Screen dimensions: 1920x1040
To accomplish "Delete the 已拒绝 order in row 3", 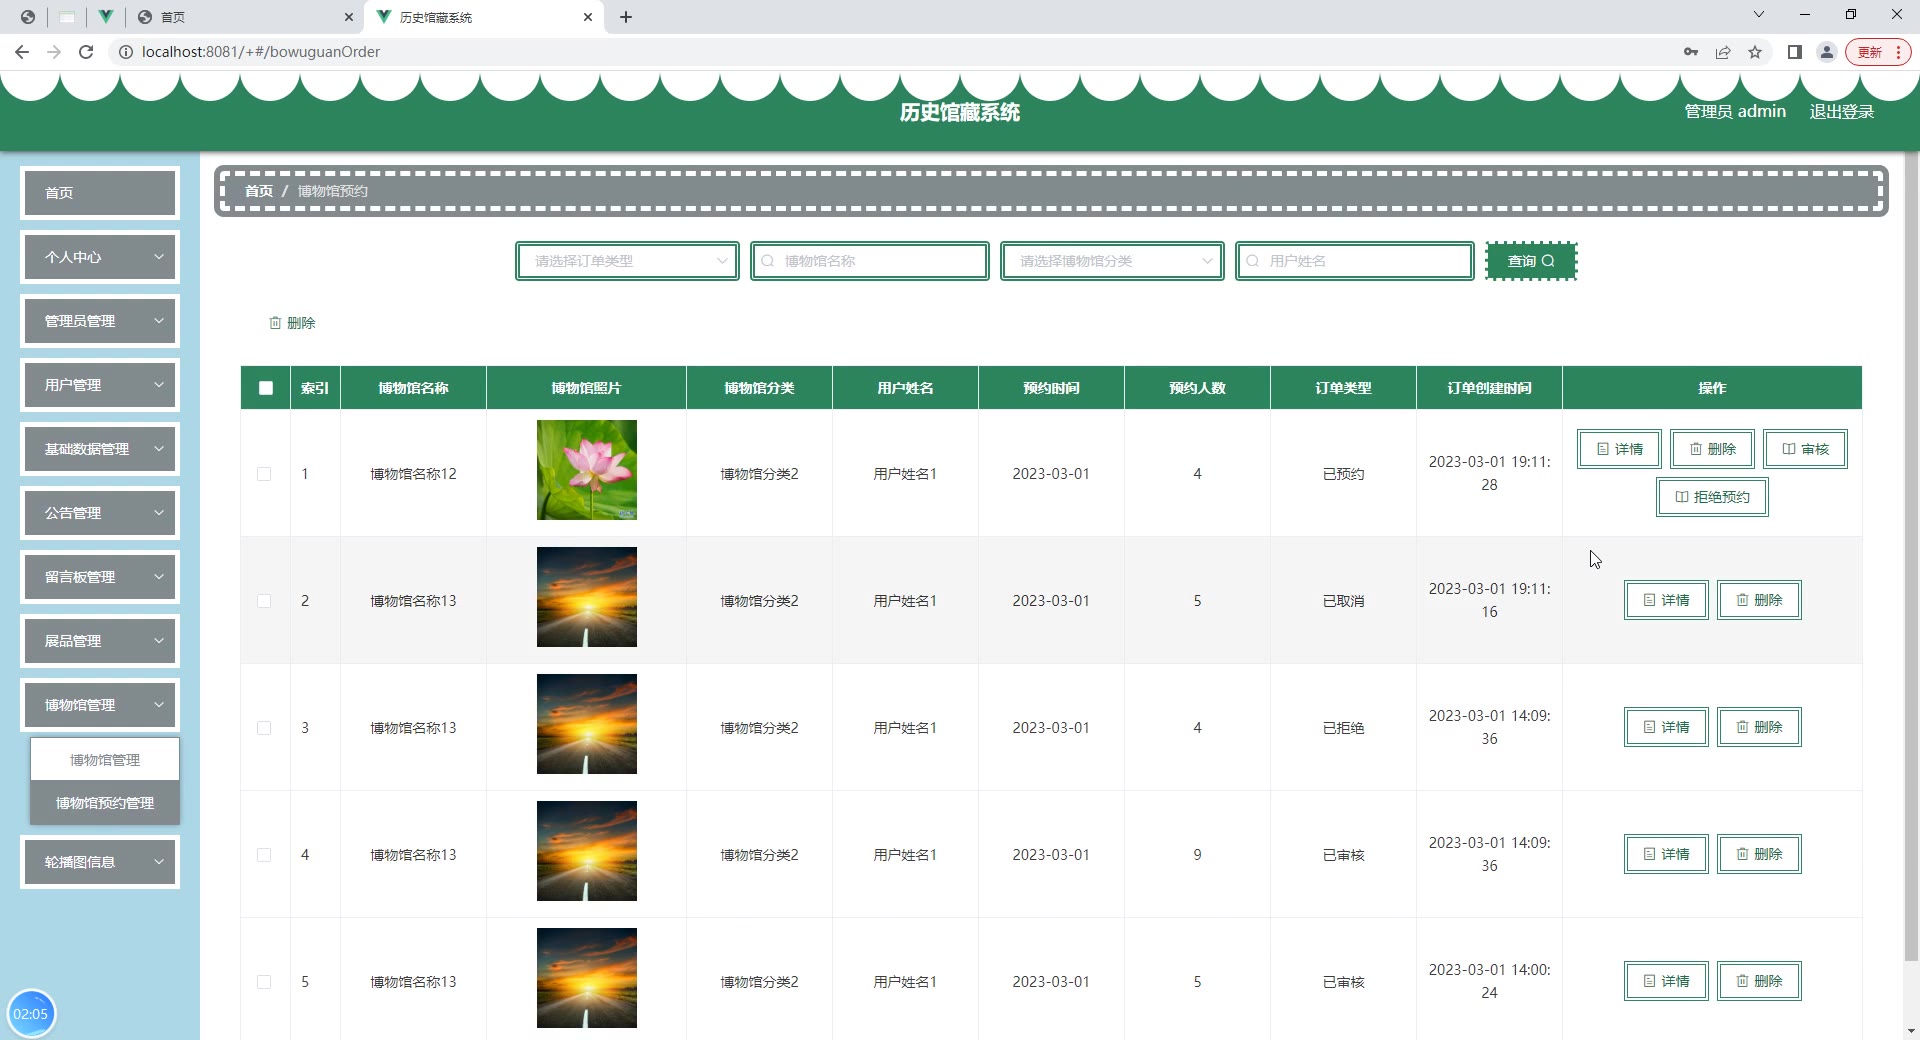I will [x=1759, y=727].
